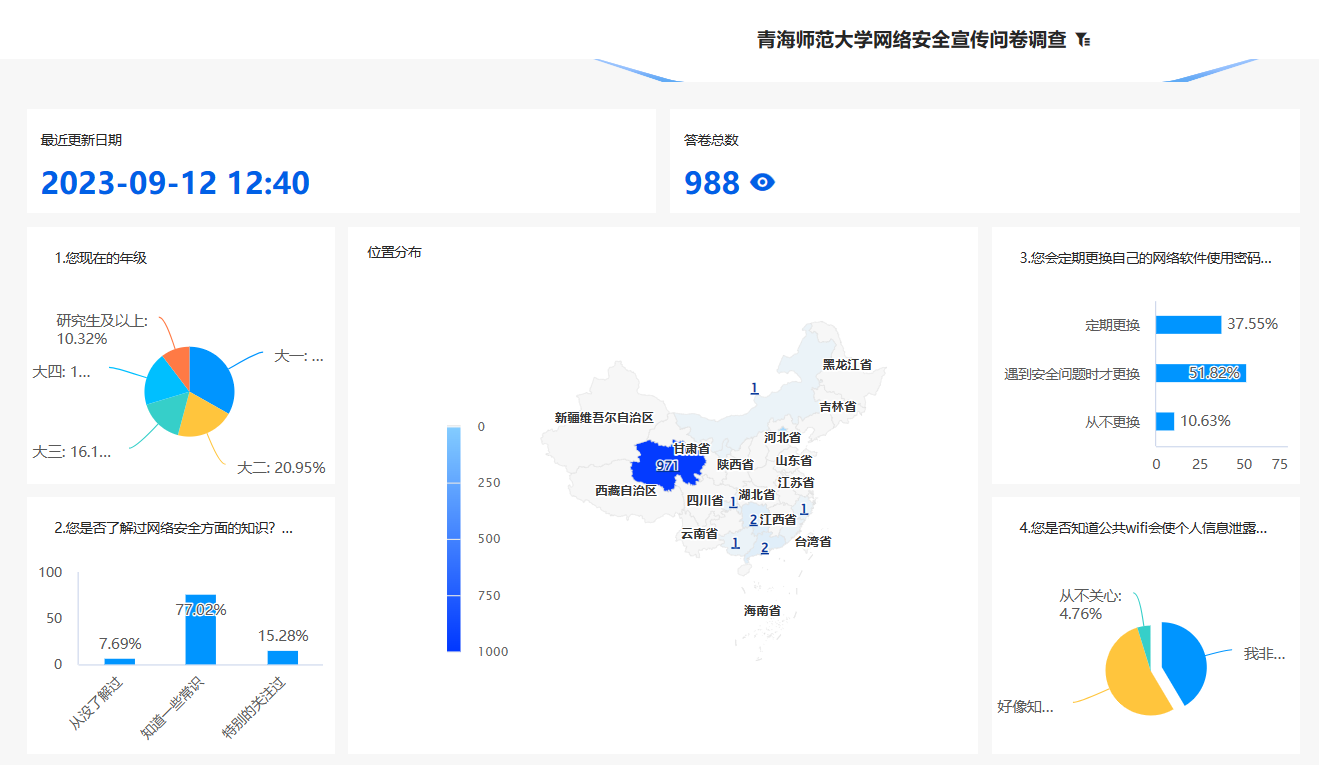Click the 新疆维吾尔自治区 map label
Viewport: 1319px width, 765px height.
point(604,418)
